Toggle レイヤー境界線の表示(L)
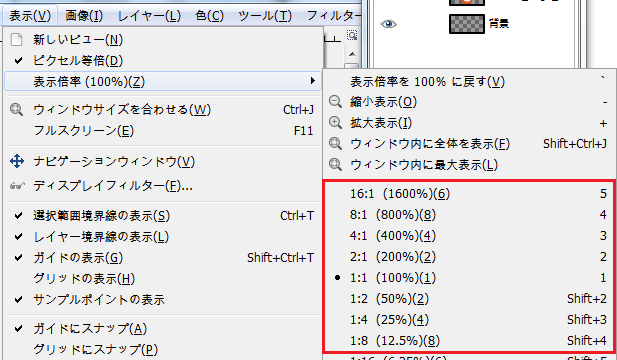The image size is (617, 360). [x=163, y=236]
